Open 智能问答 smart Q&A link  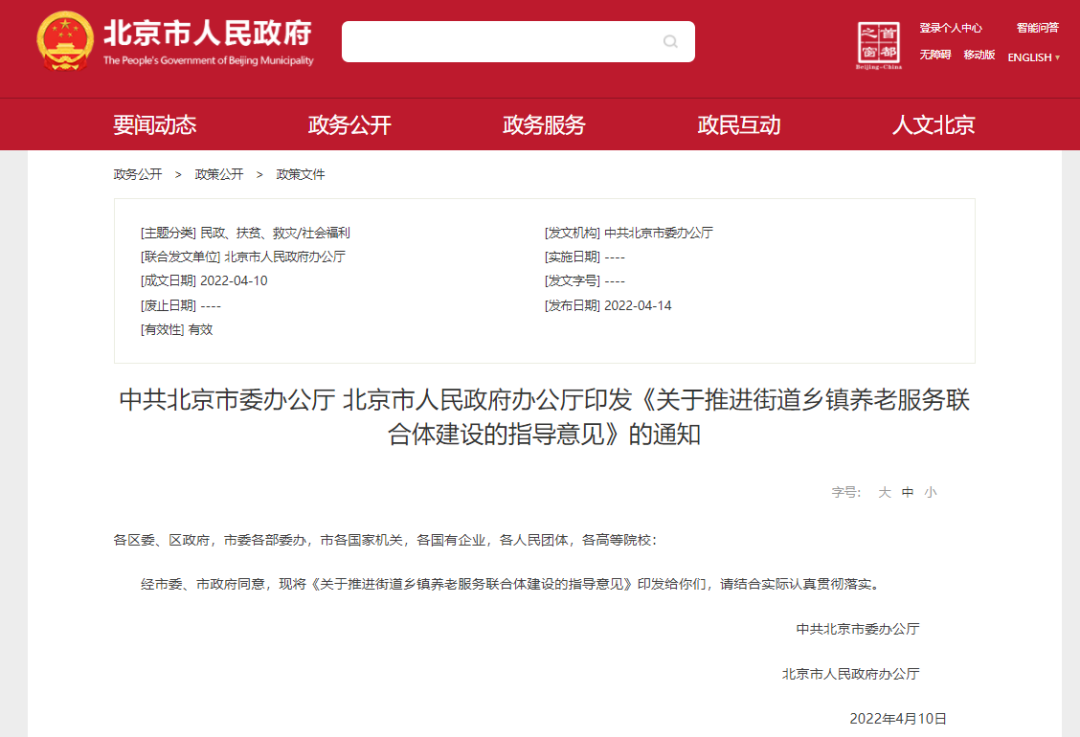point(1038,28)
